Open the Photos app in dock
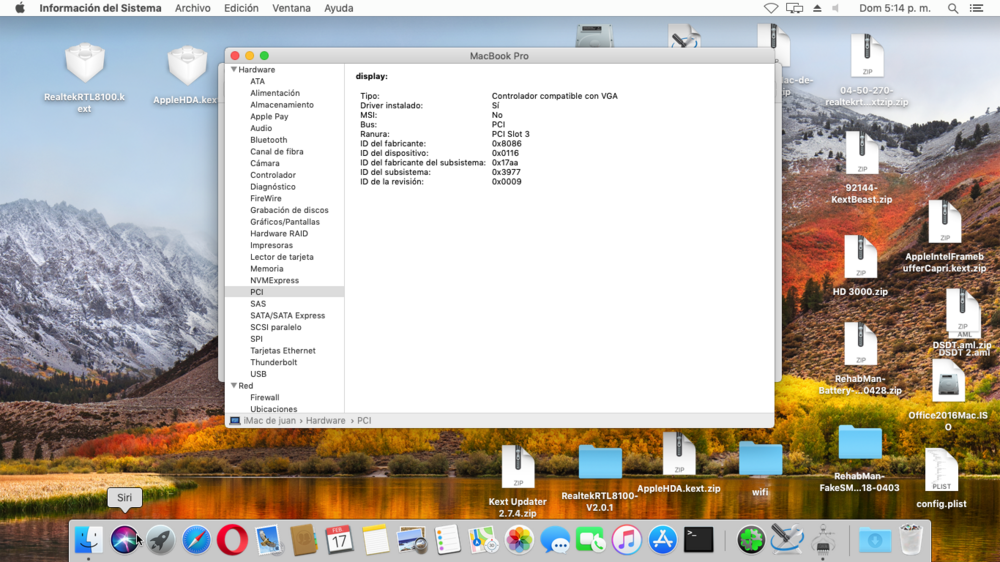Viewport: 1000px width, 562px height. [x=519, y=540]
